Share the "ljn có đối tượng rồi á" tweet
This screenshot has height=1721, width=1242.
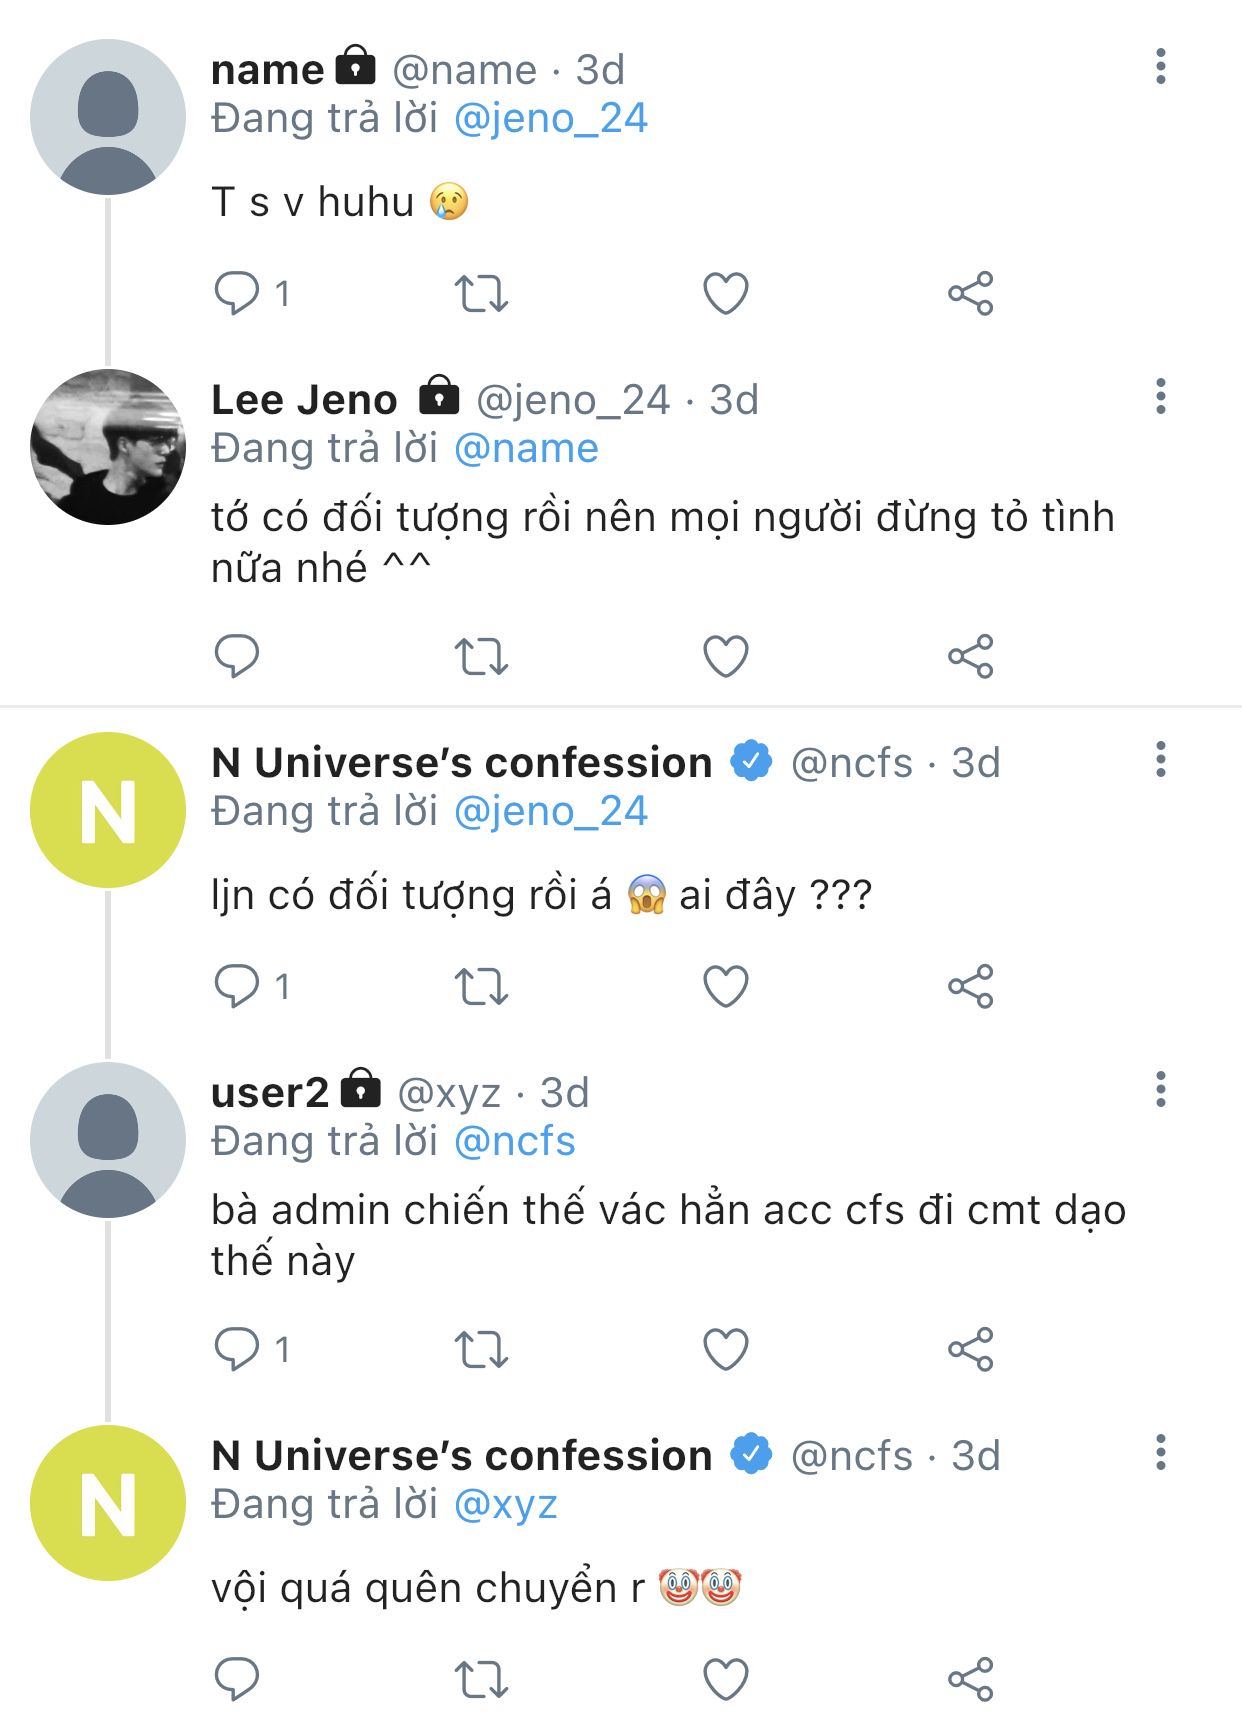click(970, 987)
